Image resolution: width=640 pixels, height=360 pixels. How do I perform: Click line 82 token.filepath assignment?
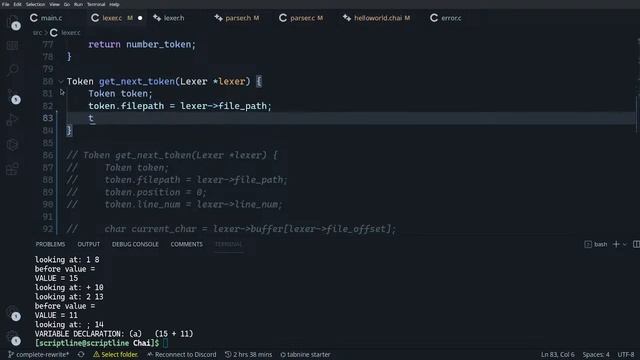180,106
